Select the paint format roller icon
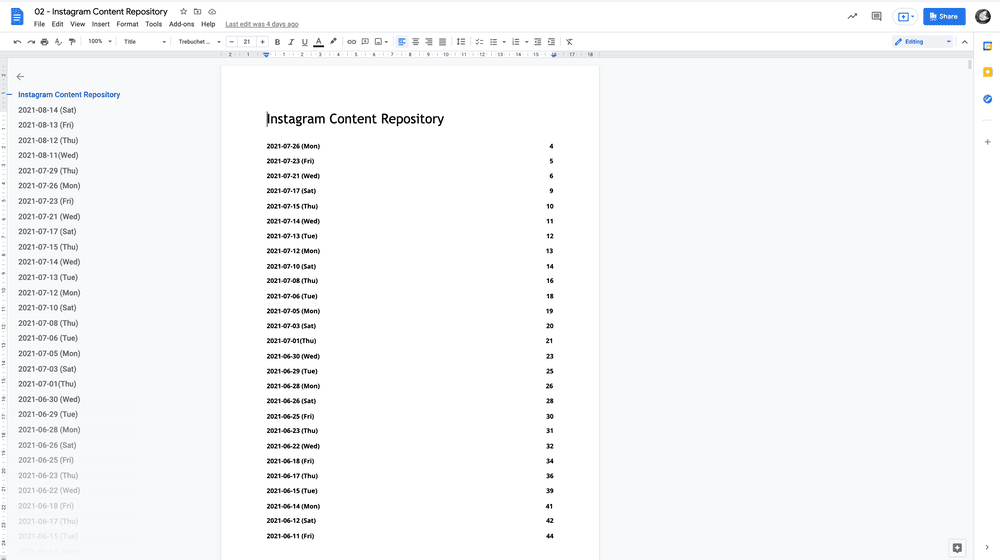This screenshot has height=560, width=1000. [x=71, y=42]
